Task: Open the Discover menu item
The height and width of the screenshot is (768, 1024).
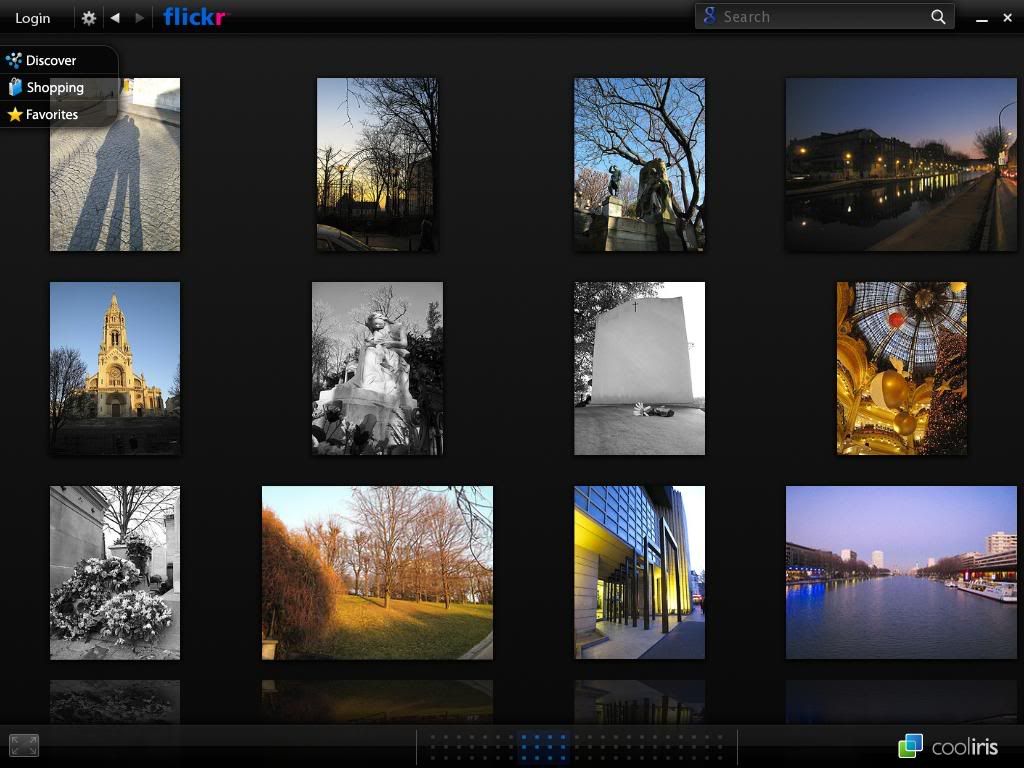Action: coord(51,61)
